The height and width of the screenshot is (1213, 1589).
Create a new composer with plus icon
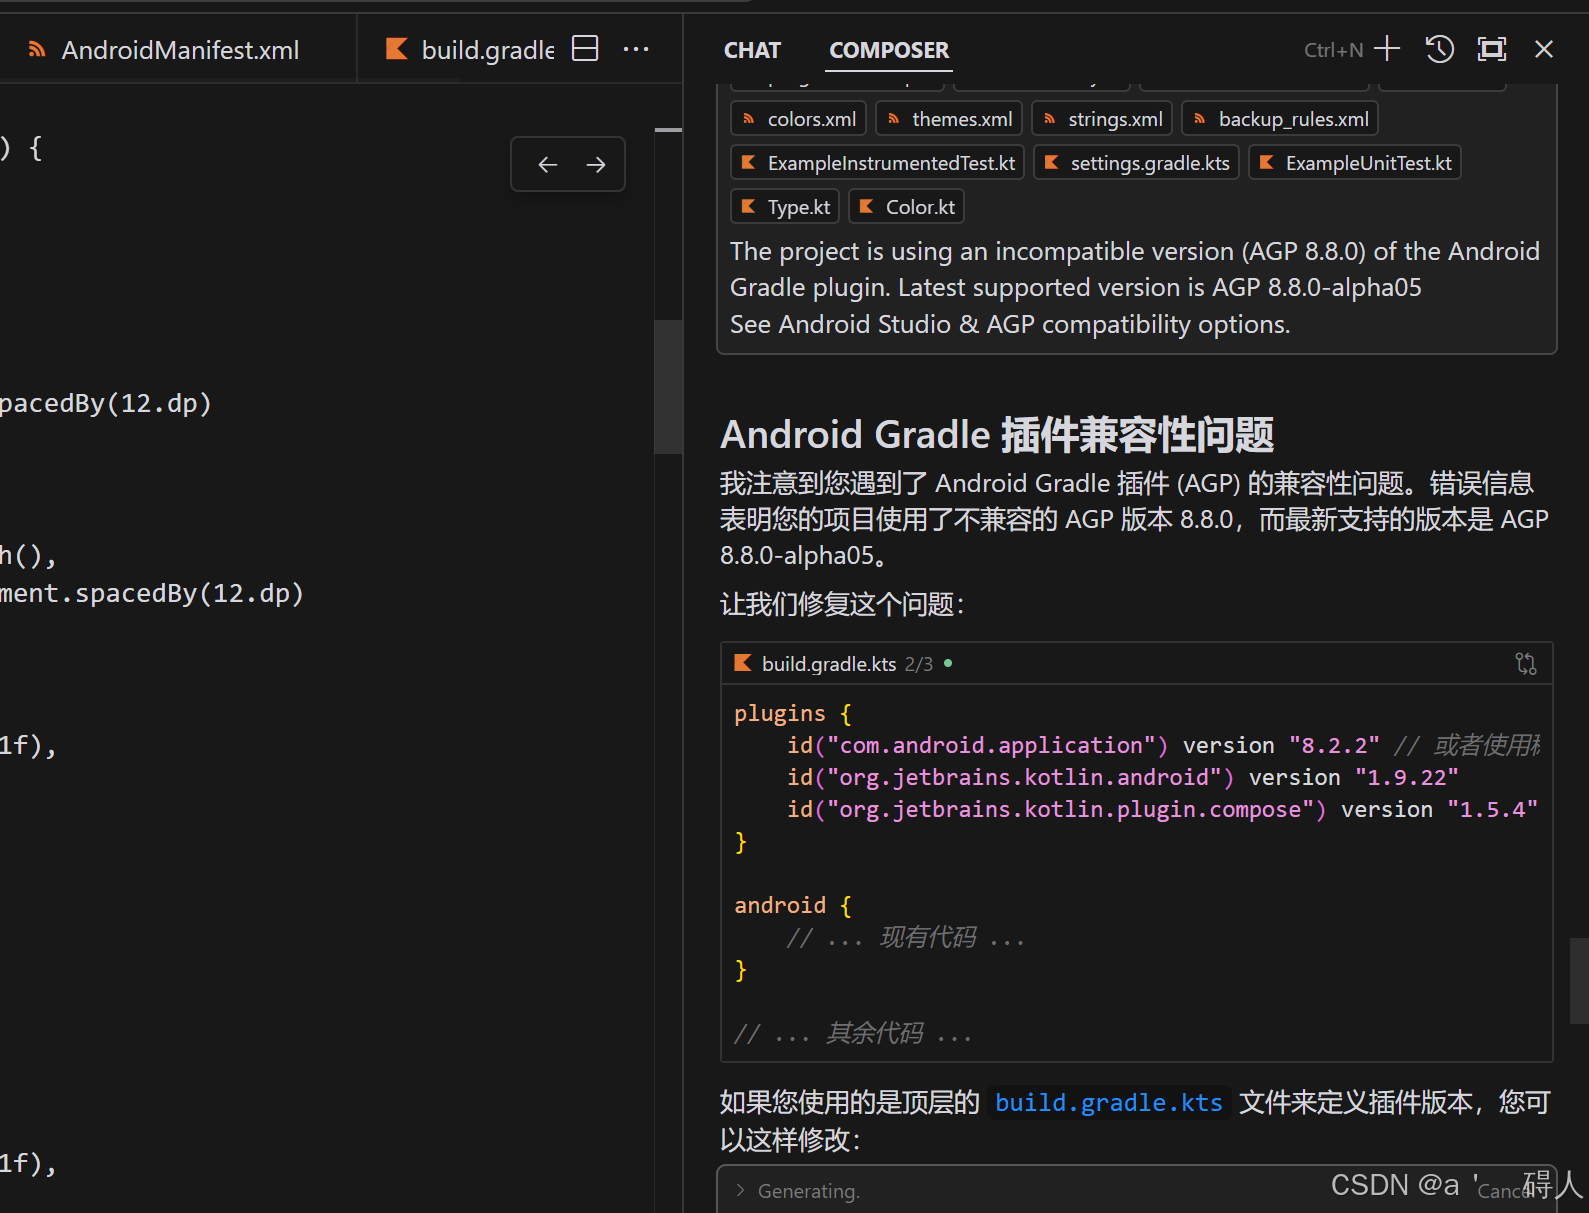1387,48
